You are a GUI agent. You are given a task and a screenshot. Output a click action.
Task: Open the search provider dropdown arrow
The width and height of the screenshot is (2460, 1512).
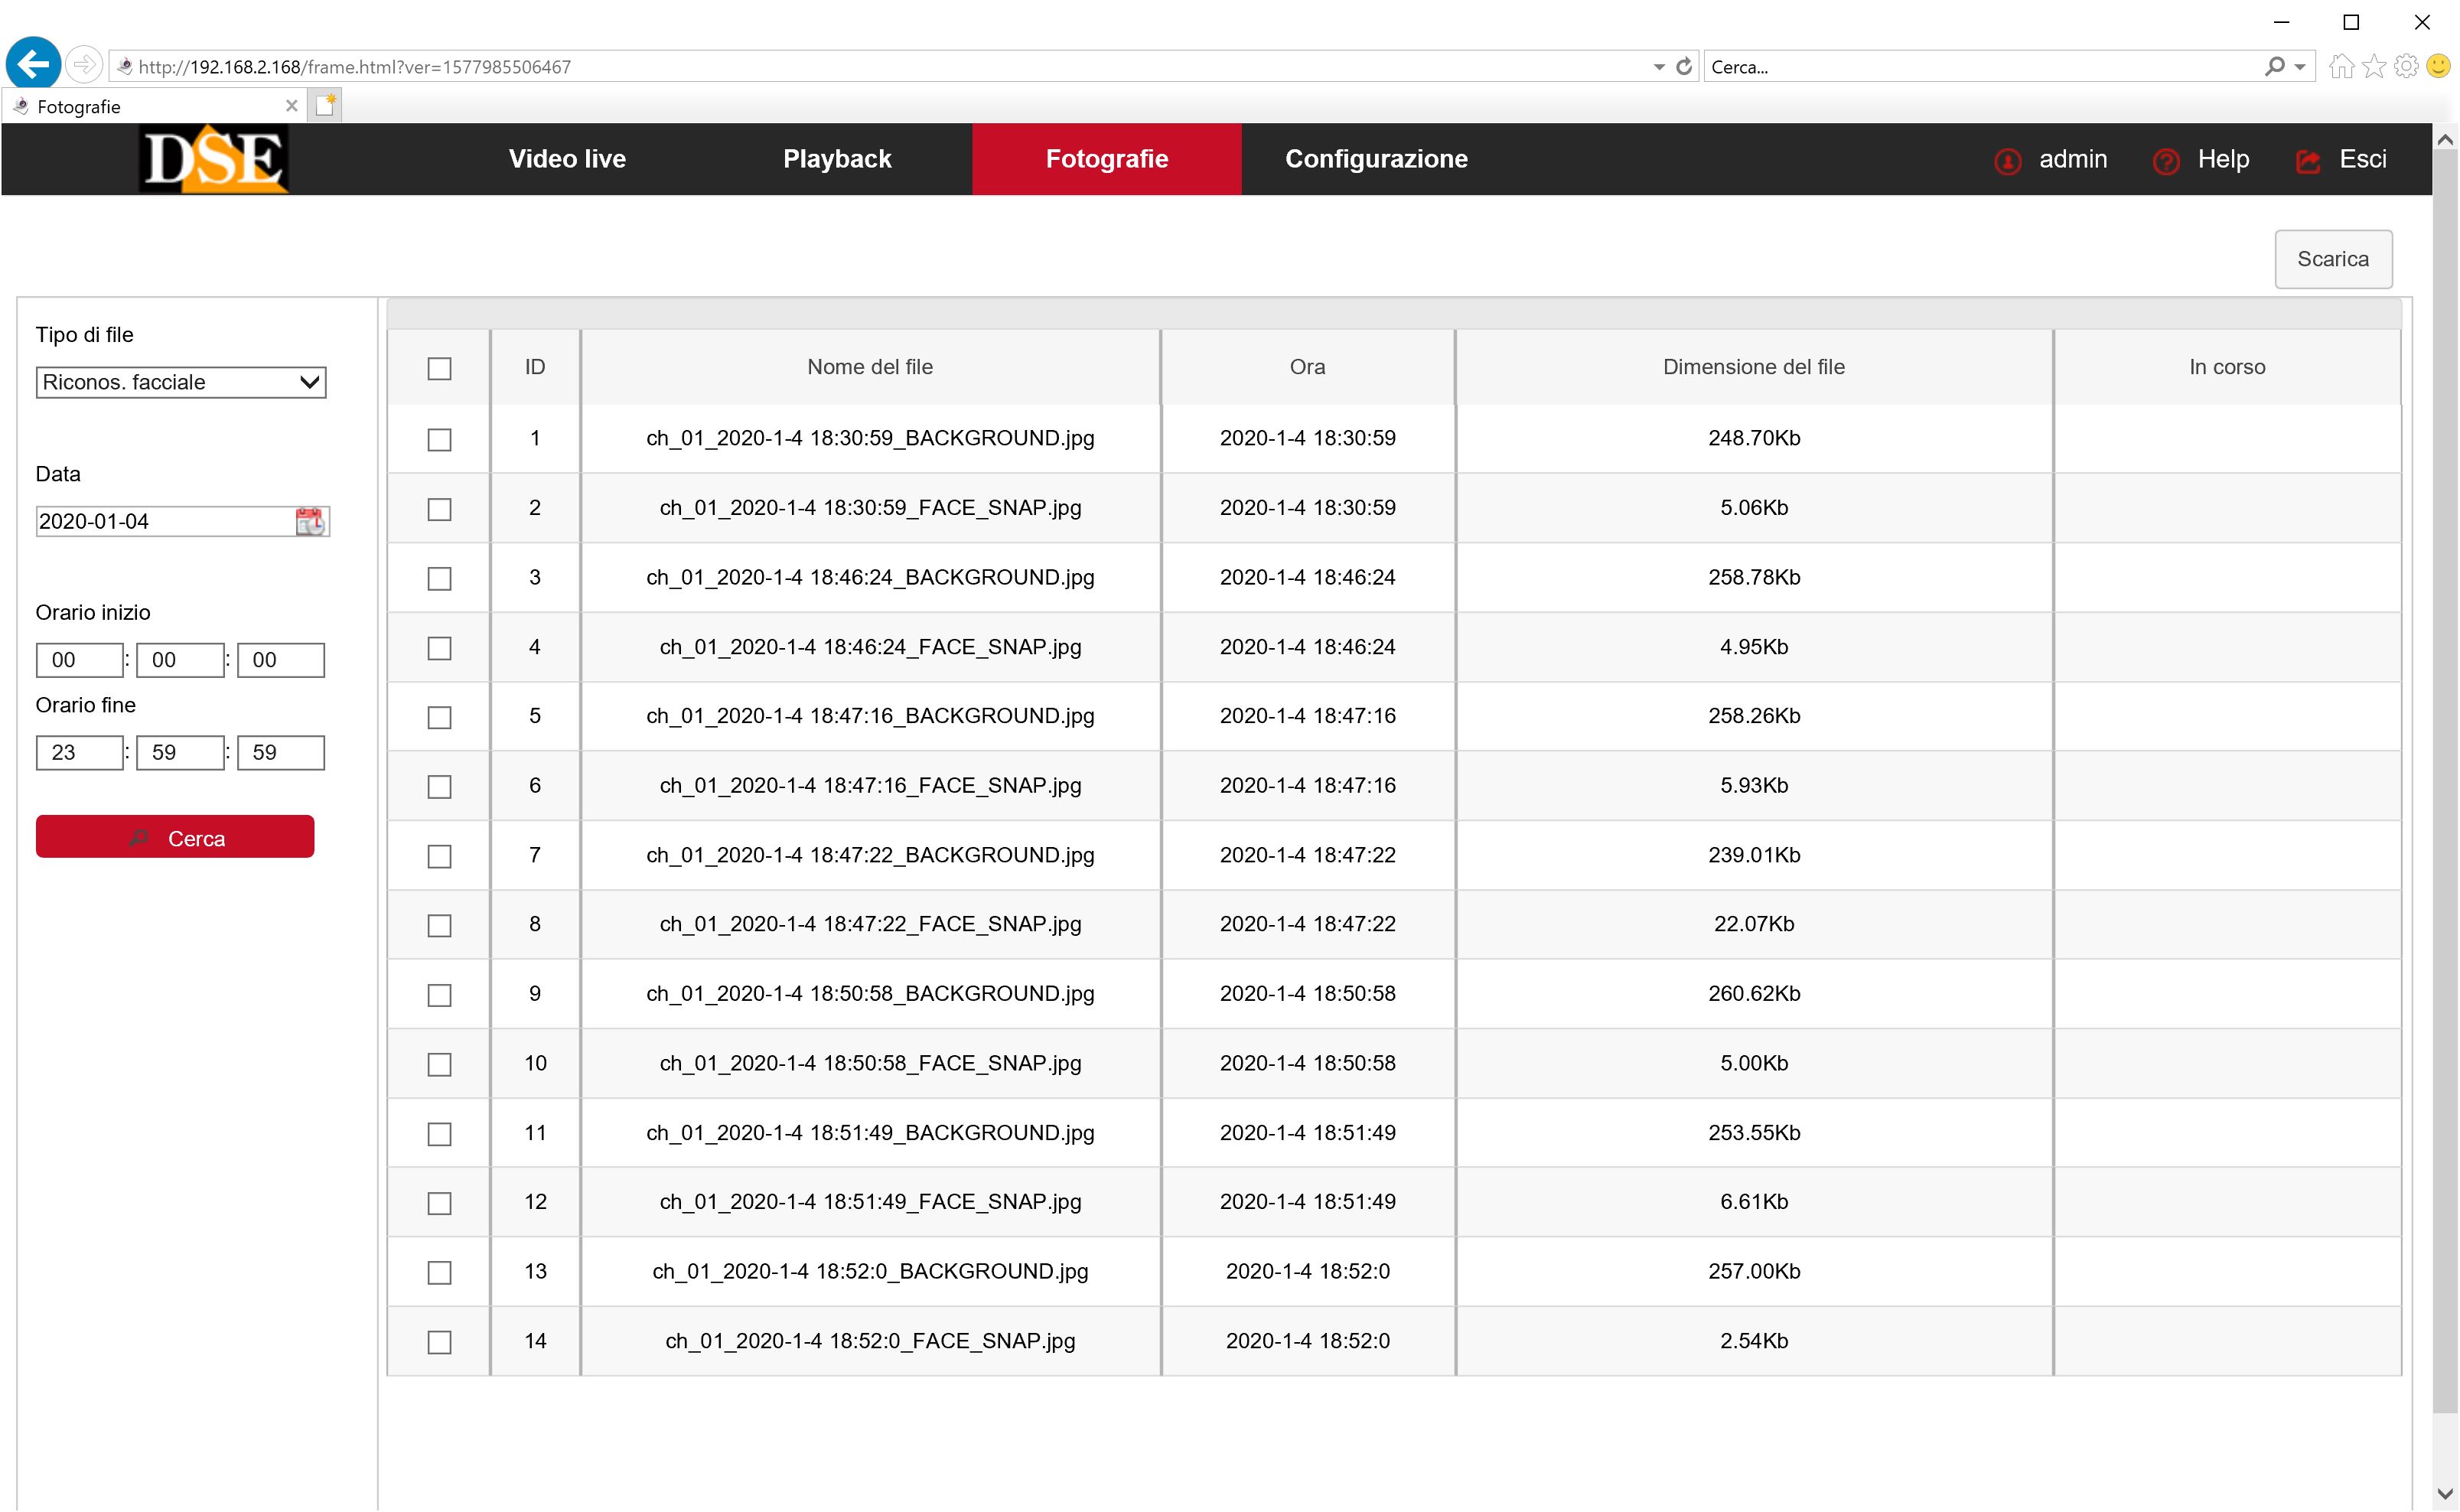click(2300, 66)
